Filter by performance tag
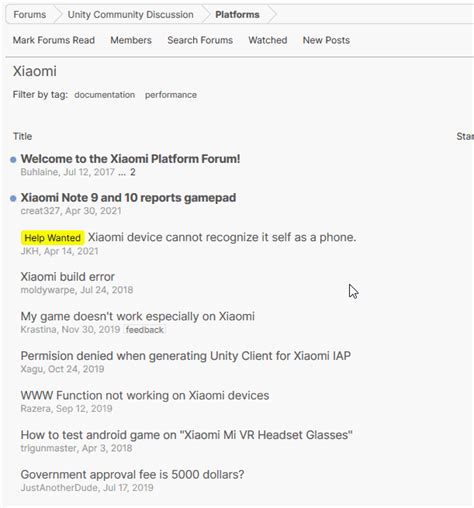Screen dimensions: 474x508 click(171, 95)
